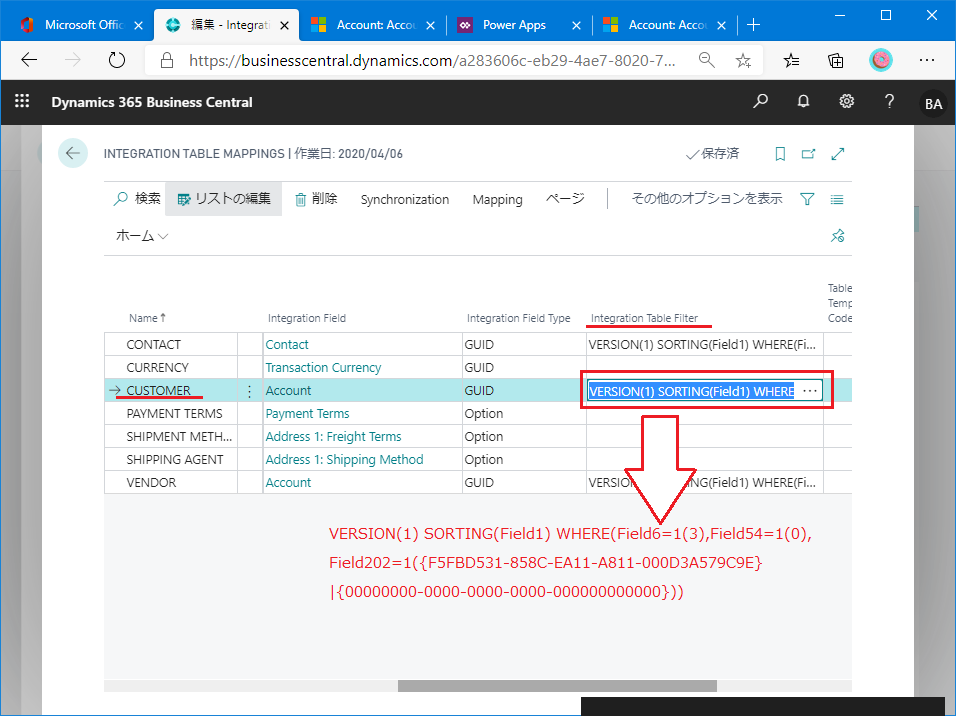
Task: Open the browser settings and more menu
Action: tap(927, 60)
